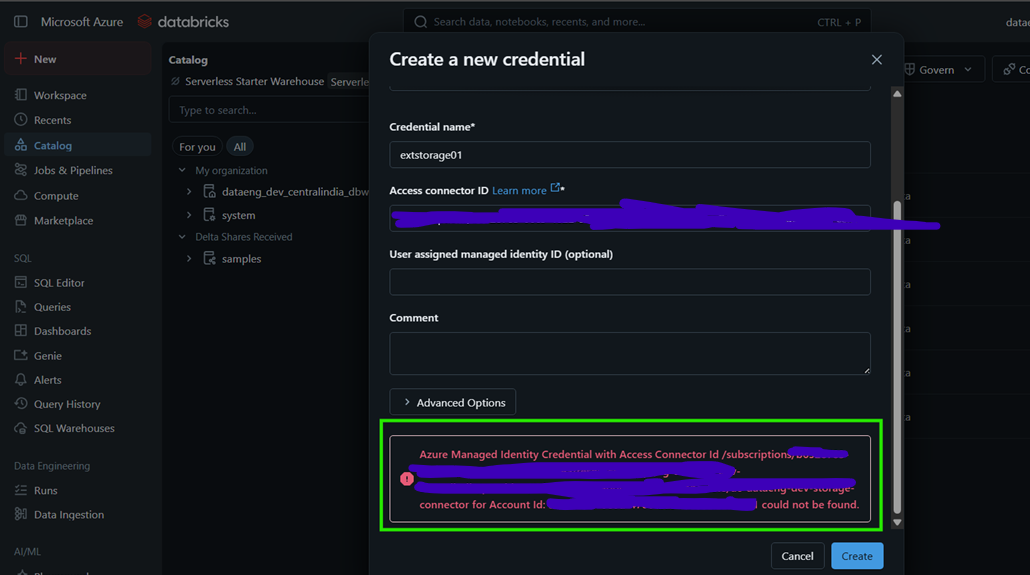The width and height of the screenshot is (1030, 575).
Task: Click the SQL Editor icon
Action: [x=21, y=283]
